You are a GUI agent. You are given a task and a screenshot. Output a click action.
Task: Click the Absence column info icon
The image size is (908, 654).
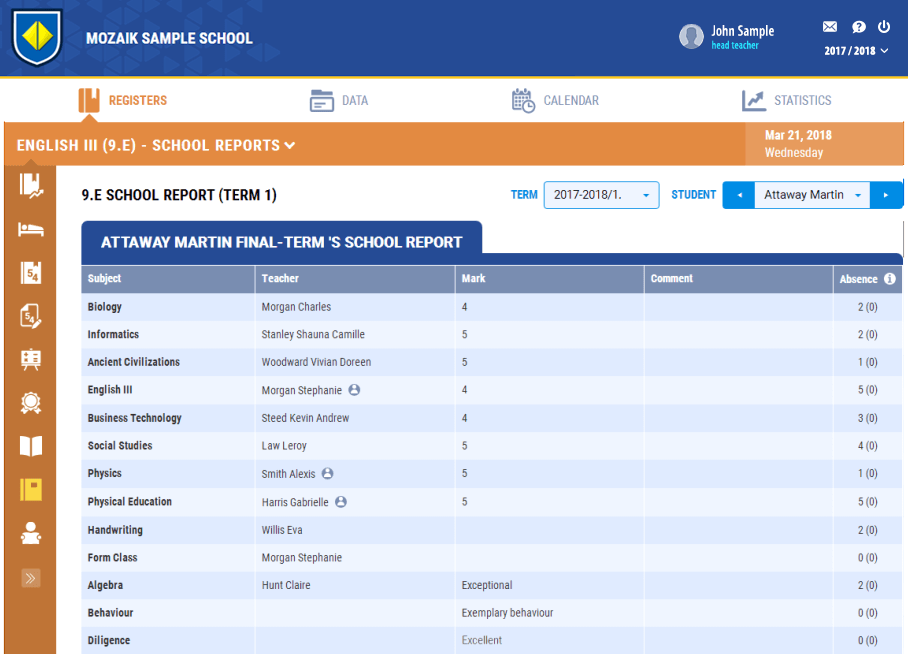(x=889, y=279)
